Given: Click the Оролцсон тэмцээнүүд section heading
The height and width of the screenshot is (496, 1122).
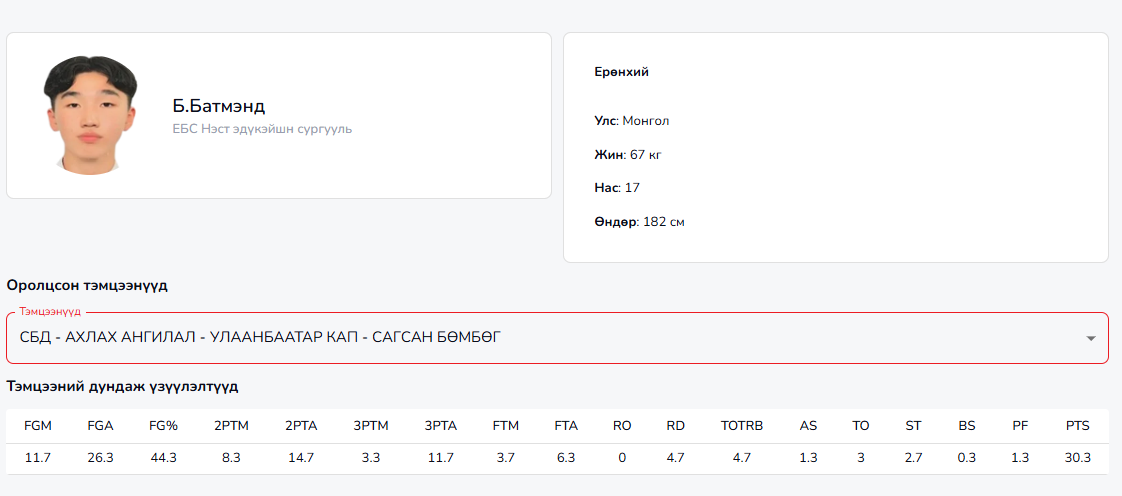Looking at the screenshot, I should pos(87,285).
